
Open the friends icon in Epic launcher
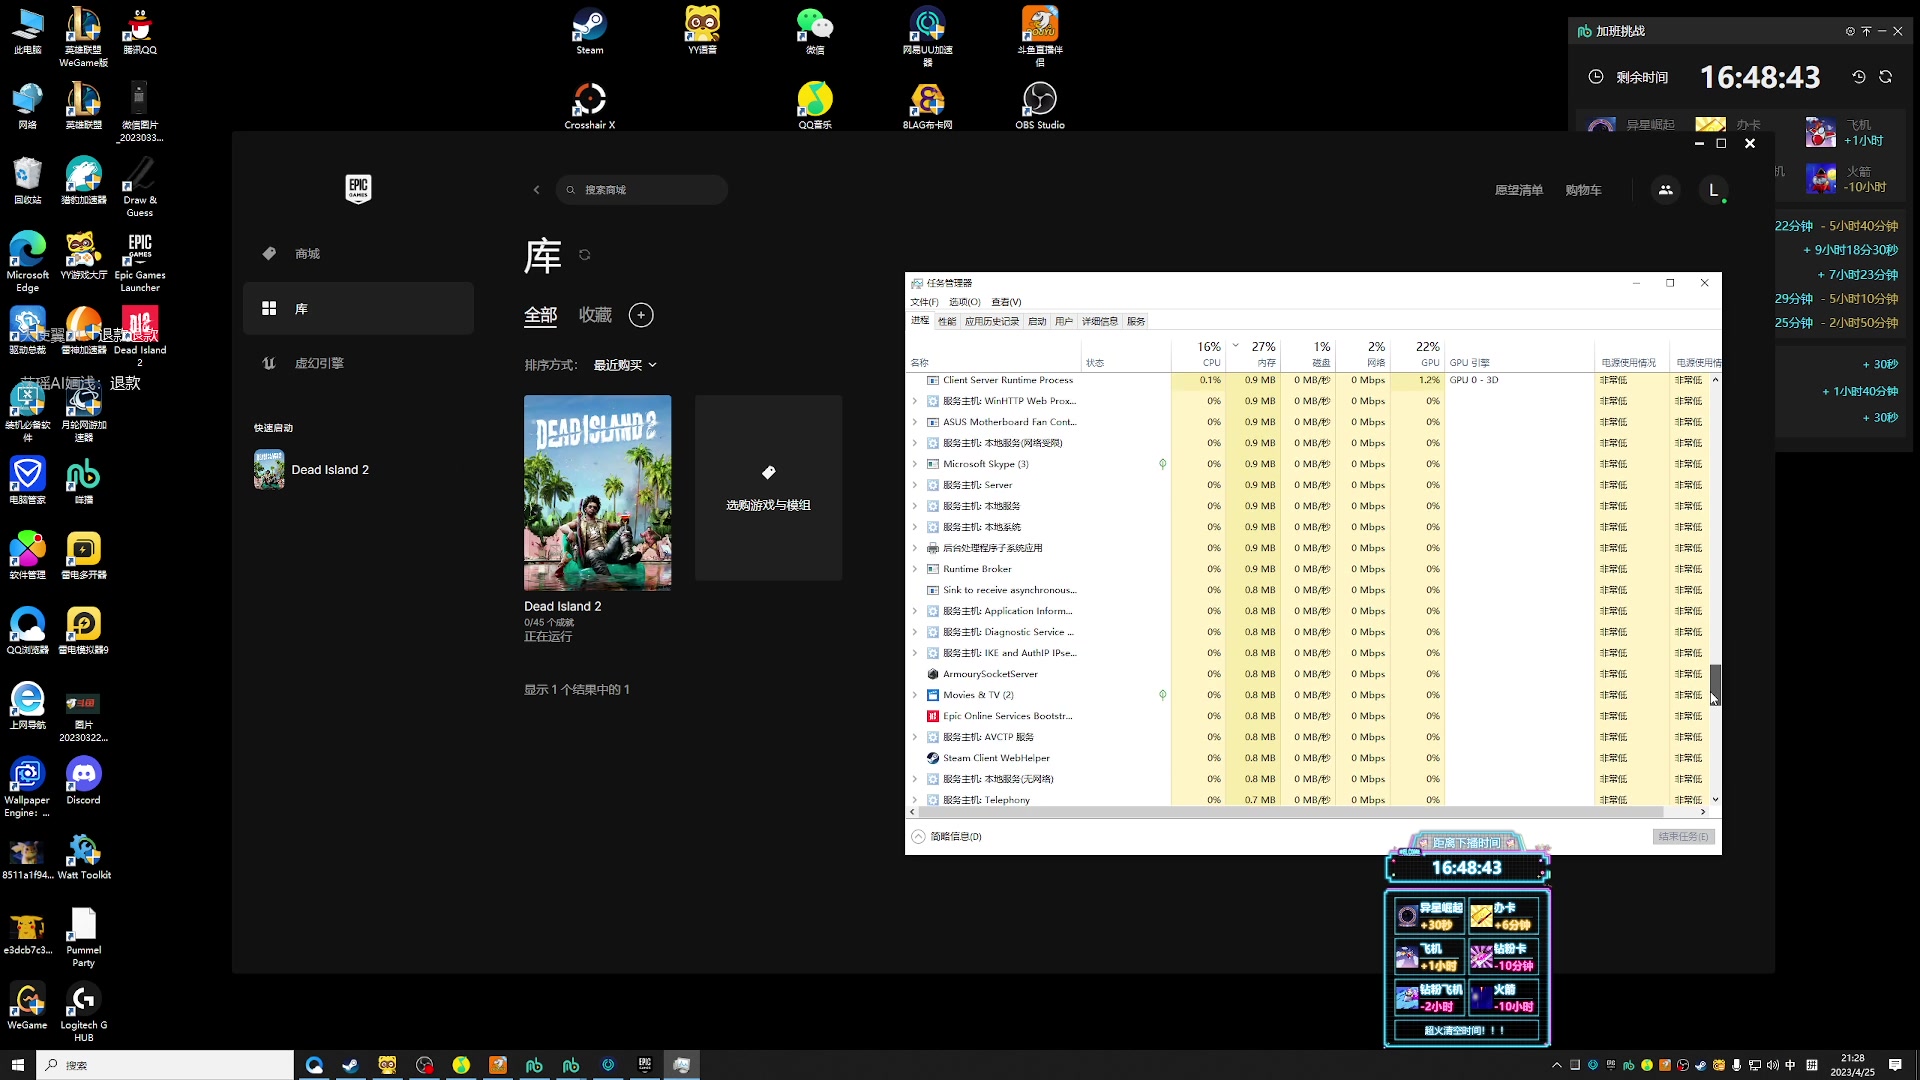click(x=1665, y=190)
